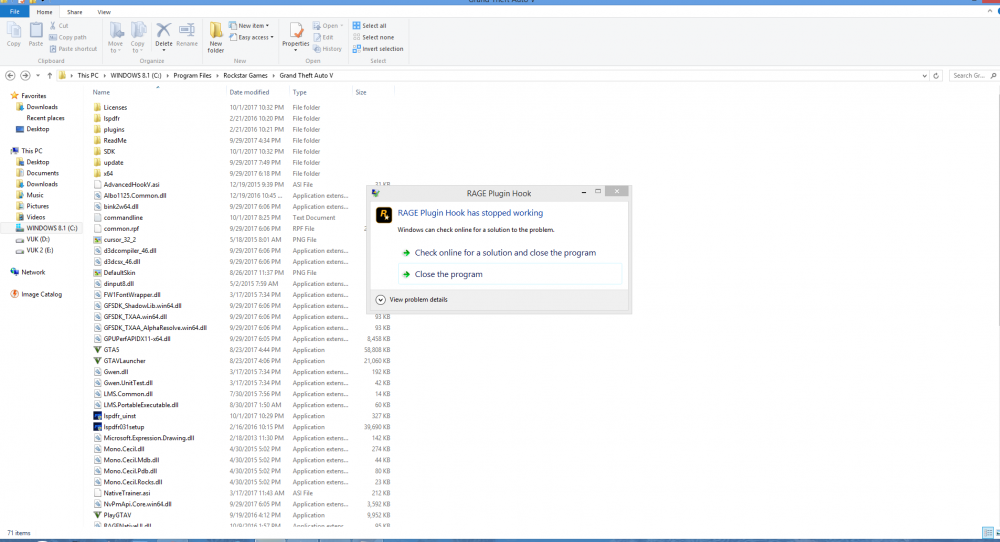Select Favorites in the navigation pane
1000x542 pixels.
tap(29, 96)
